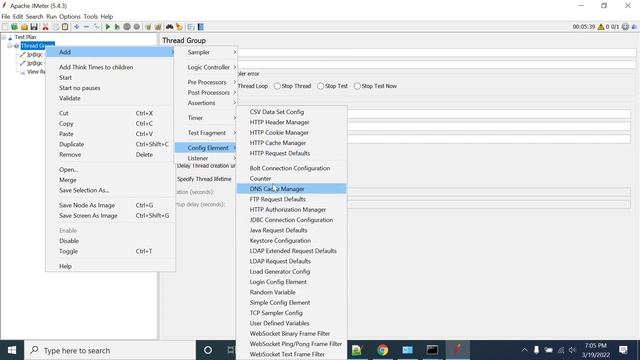Image resolution: width=640 pixels, height=360 pixels.
Task: Click the Toggle enable toolbar icon
Action: click(x=96, y=27)
